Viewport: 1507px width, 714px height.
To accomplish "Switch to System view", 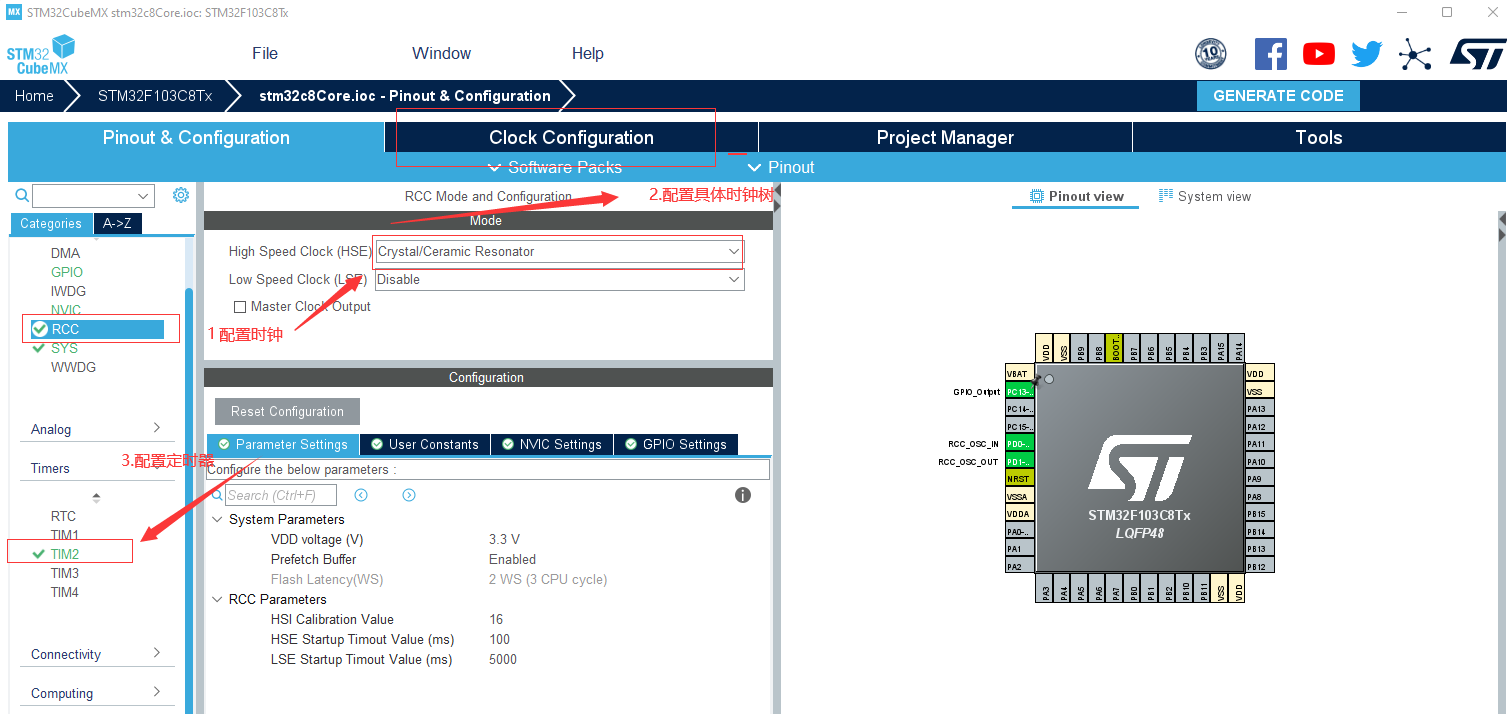I will coord(1205,196).
